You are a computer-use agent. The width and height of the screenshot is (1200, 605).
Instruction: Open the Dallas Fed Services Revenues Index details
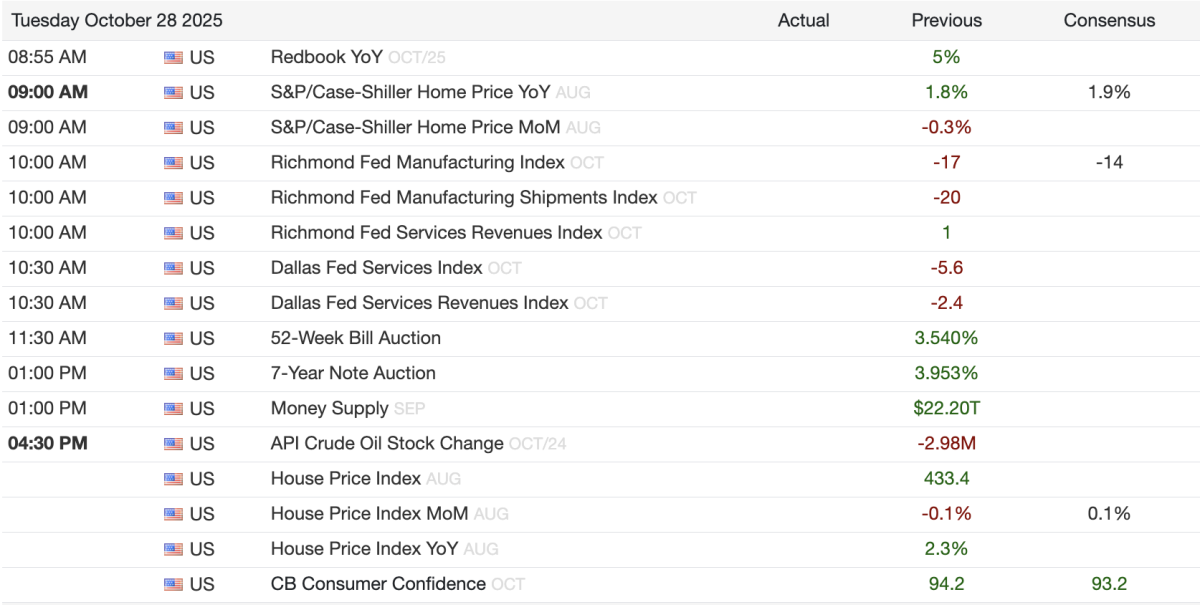419,303
